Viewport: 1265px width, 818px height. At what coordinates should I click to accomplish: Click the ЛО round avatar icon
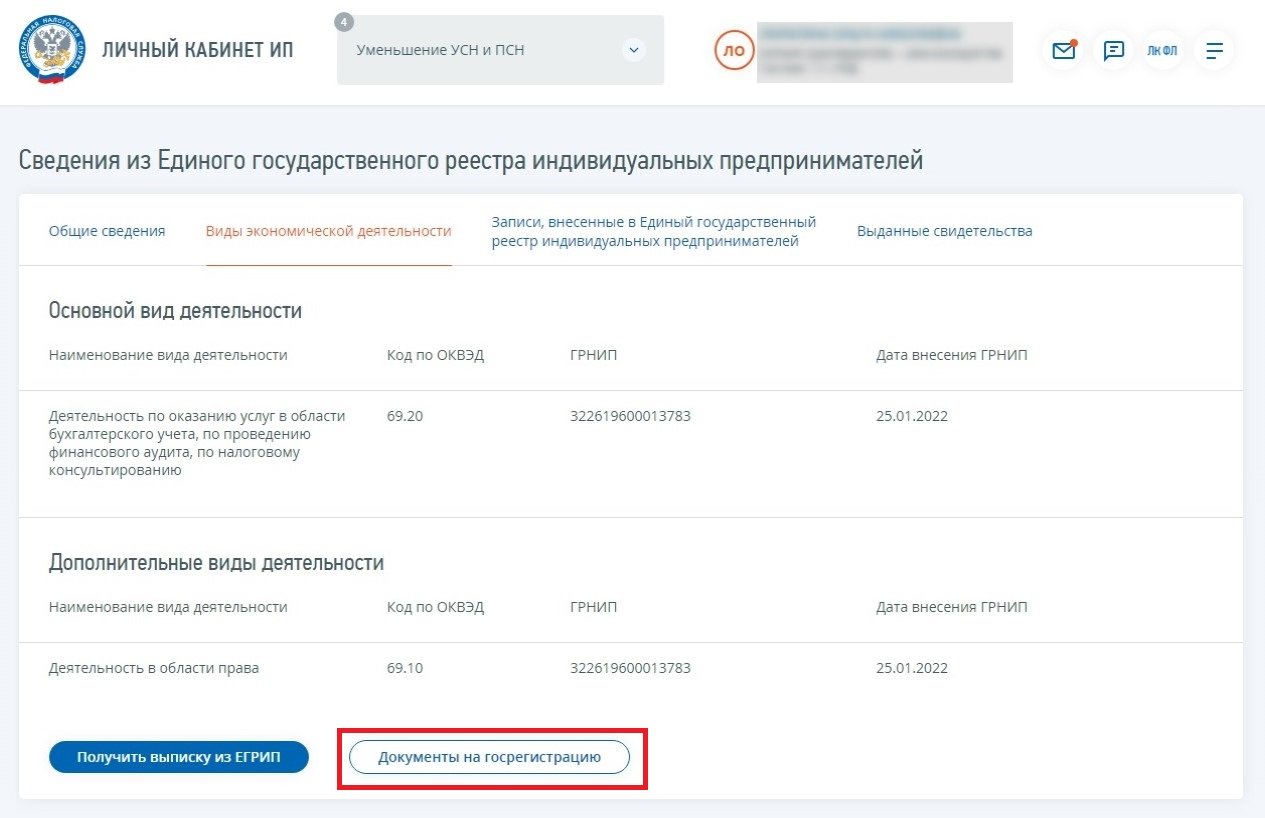734,51
